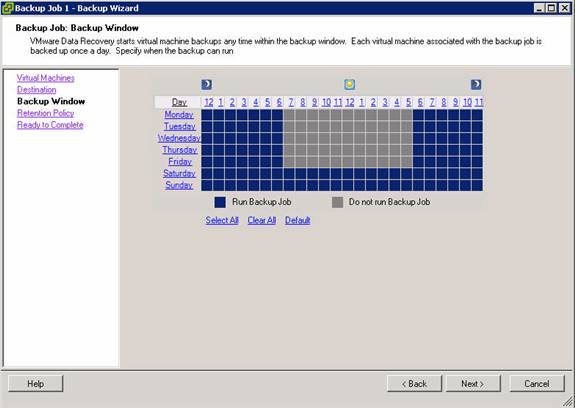Toggle the Monday 12 AM backup cell
Screen dimensions: 575x408
[207, 115]
